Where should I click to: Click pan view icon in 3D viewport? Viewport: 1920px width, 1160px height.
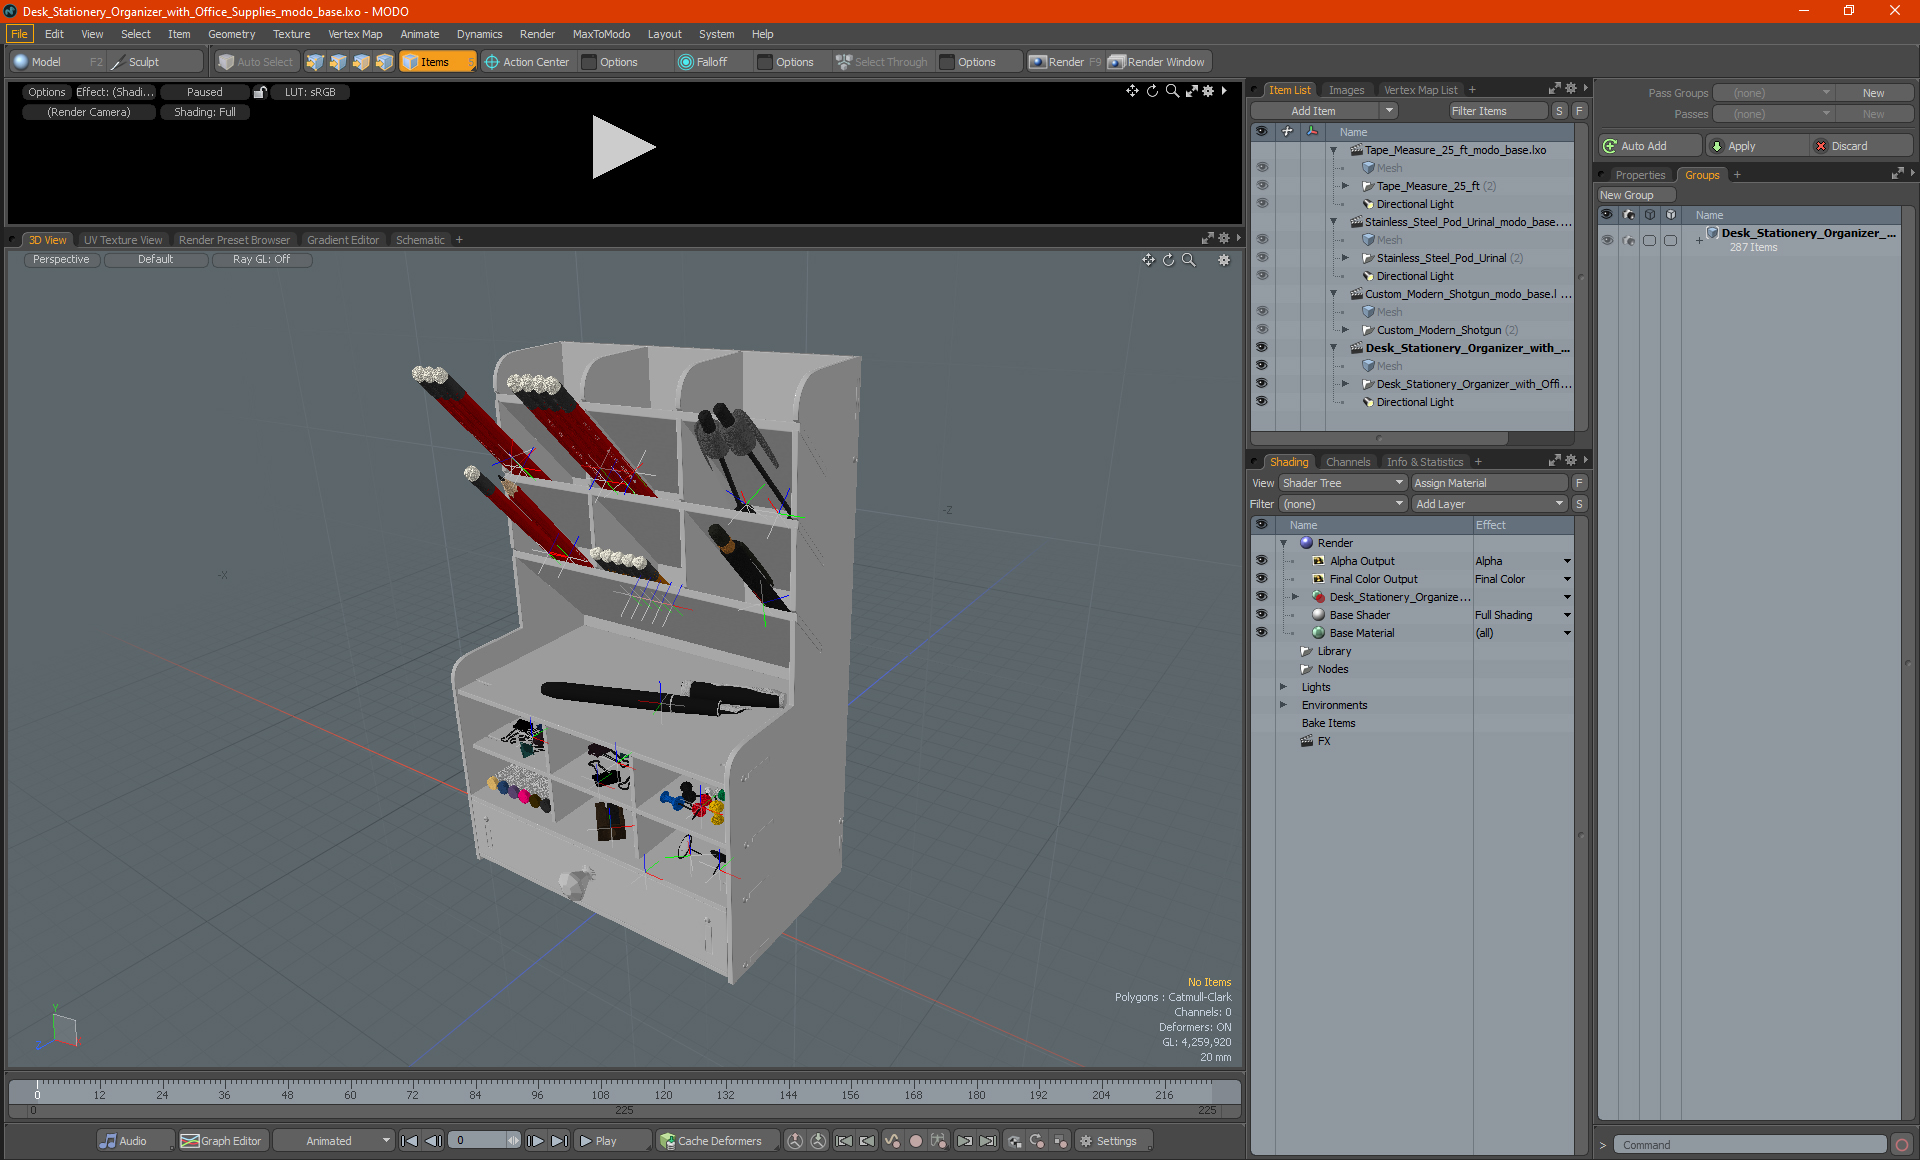click(1149, 260)
